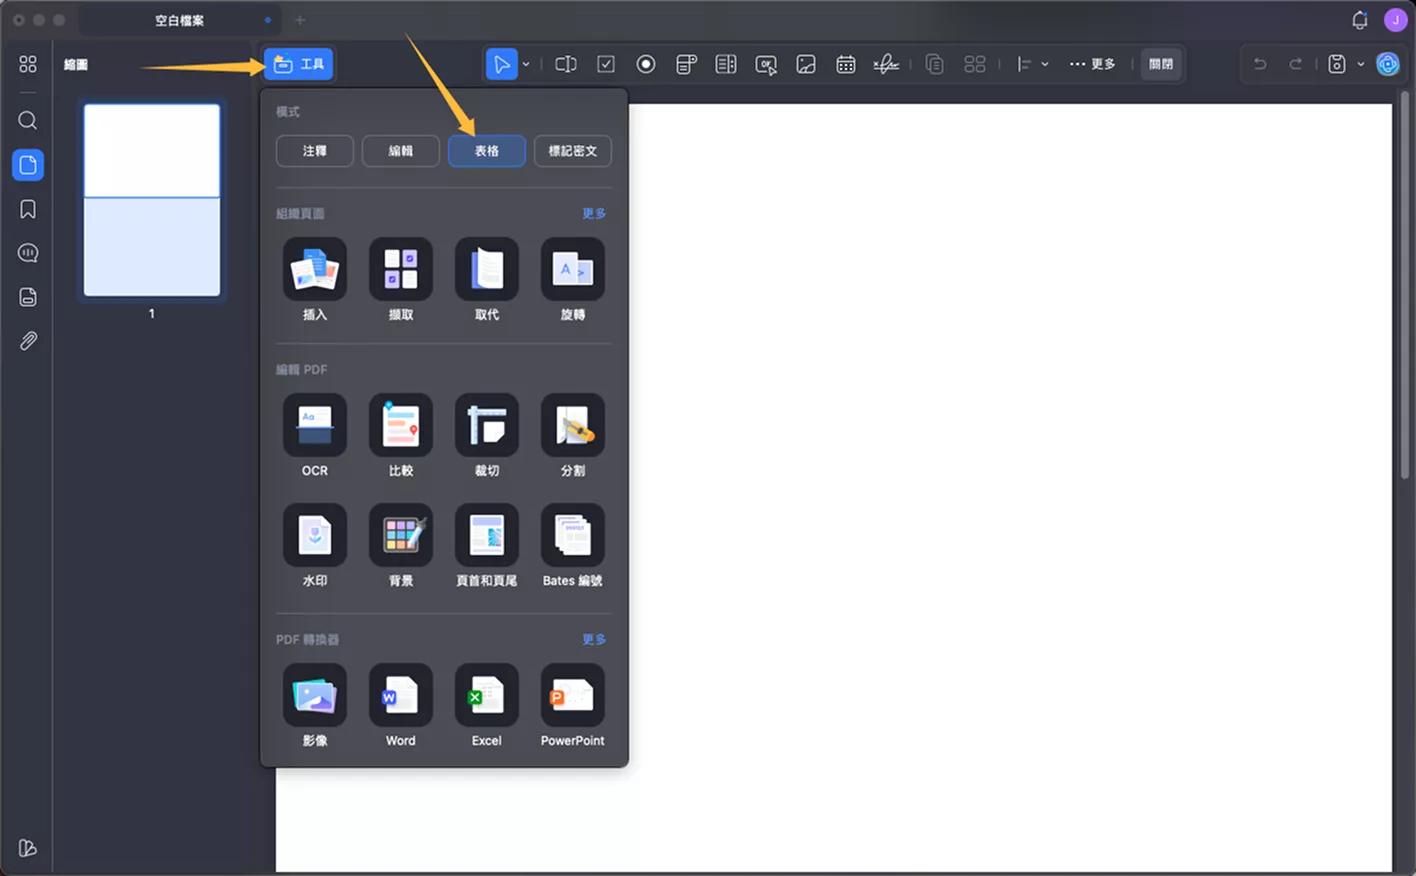1416x876 pixels.
Task: Expand the align fields dropdown arrow
Action: click(x=1045, y=64)
